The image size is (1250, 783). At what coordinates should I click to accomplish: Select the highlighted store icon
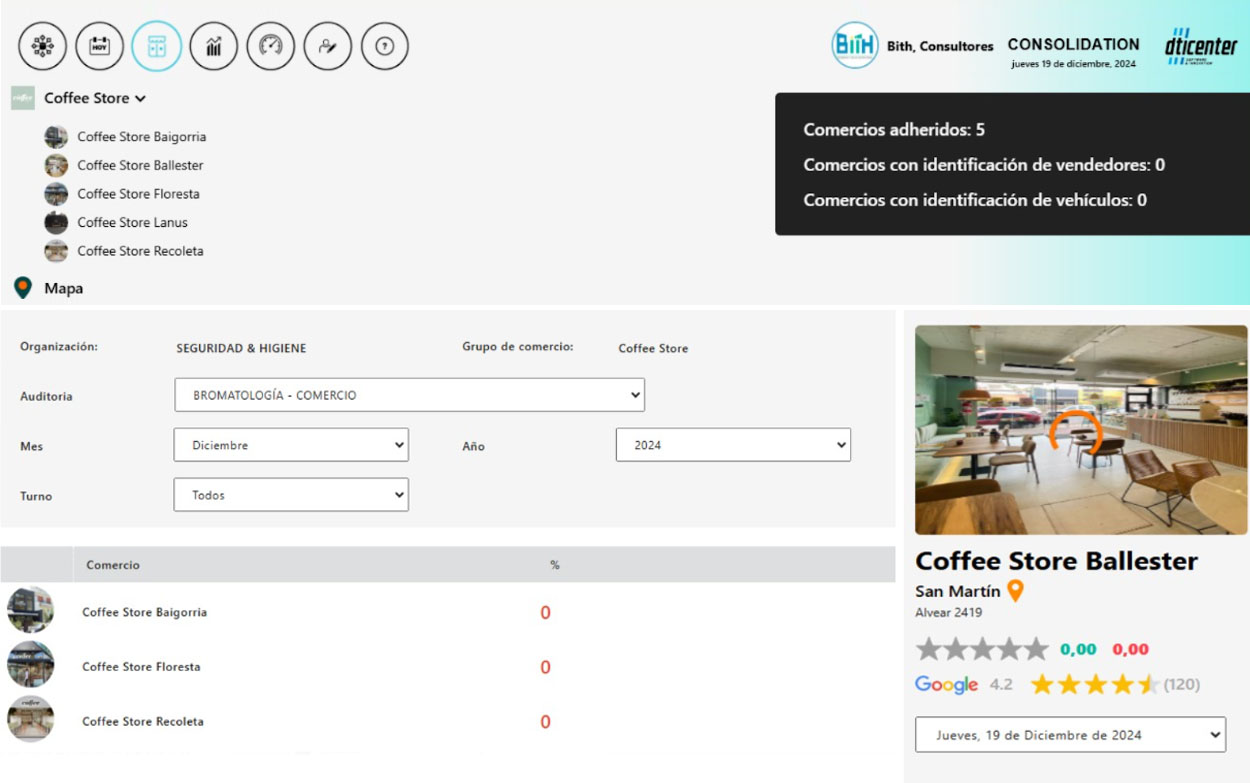coord(157,46)
